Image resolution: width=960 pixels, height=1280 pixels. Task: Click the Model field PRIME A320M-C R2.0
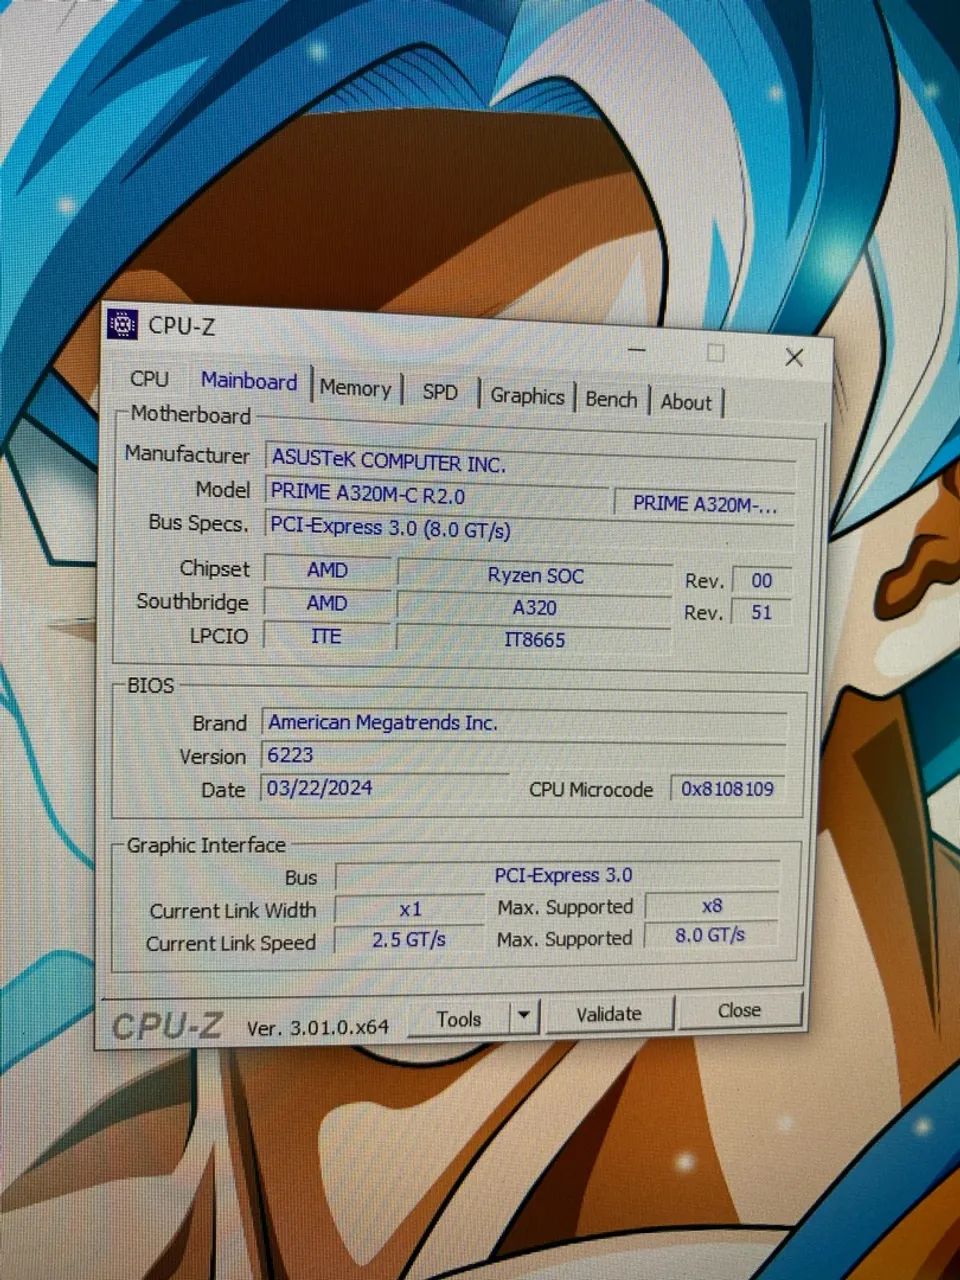[437, 495]
